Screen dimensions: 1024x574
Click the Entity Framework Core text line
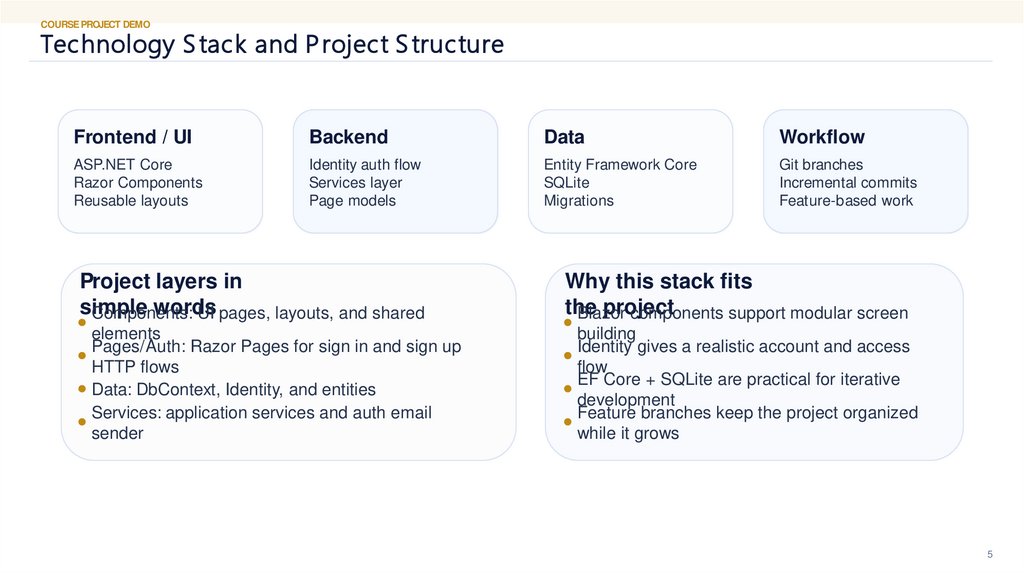620,164
